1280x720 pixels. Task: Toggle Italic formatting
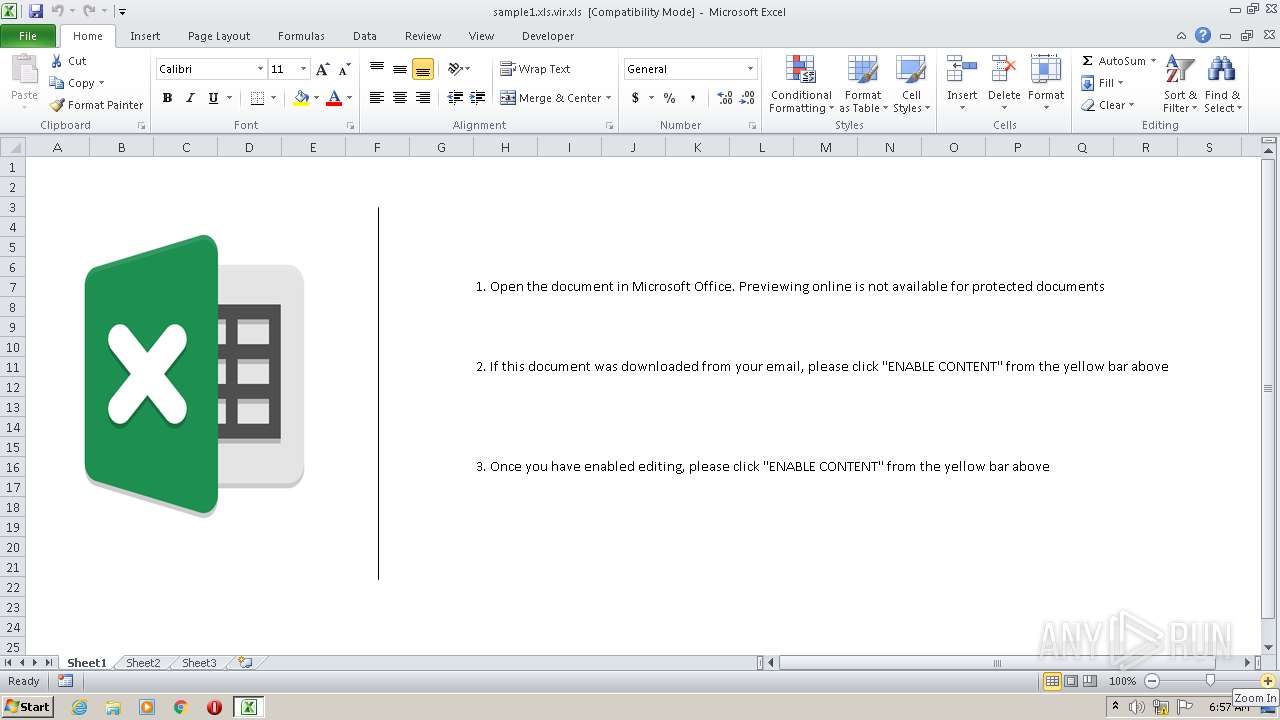pos(190,98)
